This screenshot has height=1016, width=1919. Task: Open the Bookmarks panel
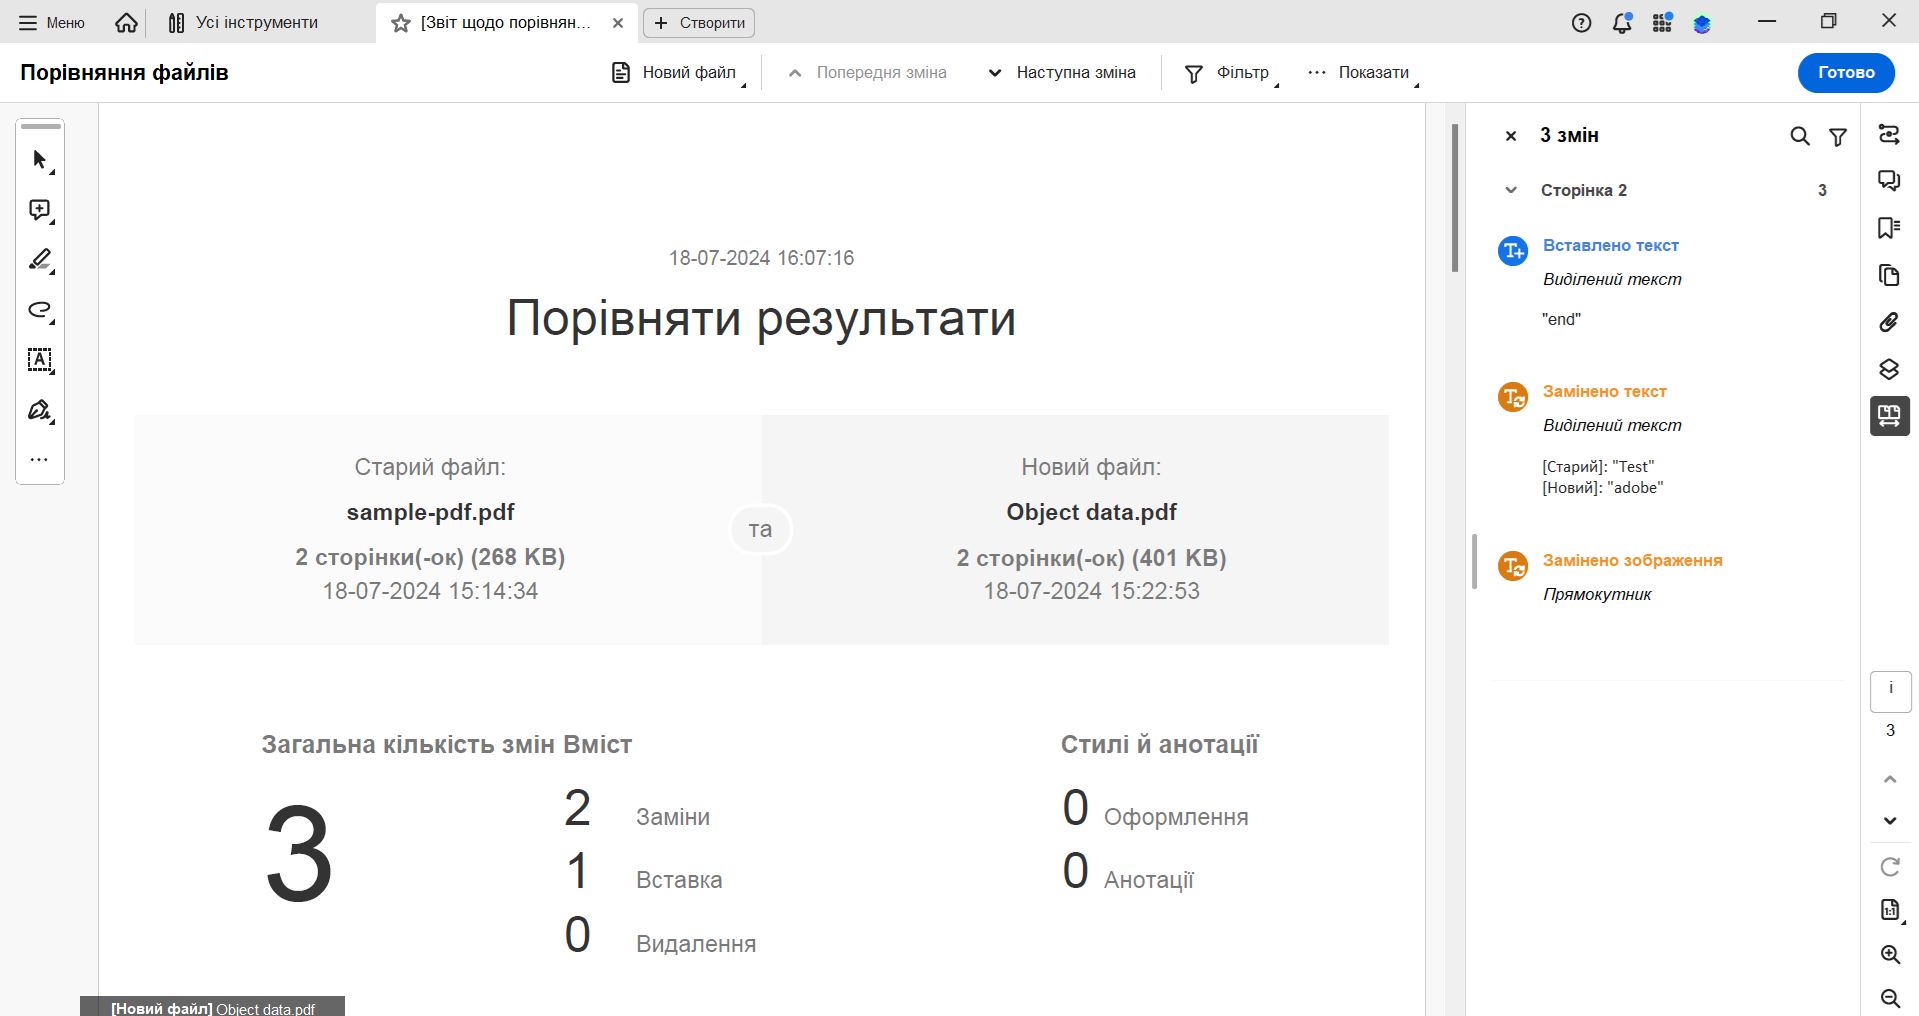(1889, 227)
